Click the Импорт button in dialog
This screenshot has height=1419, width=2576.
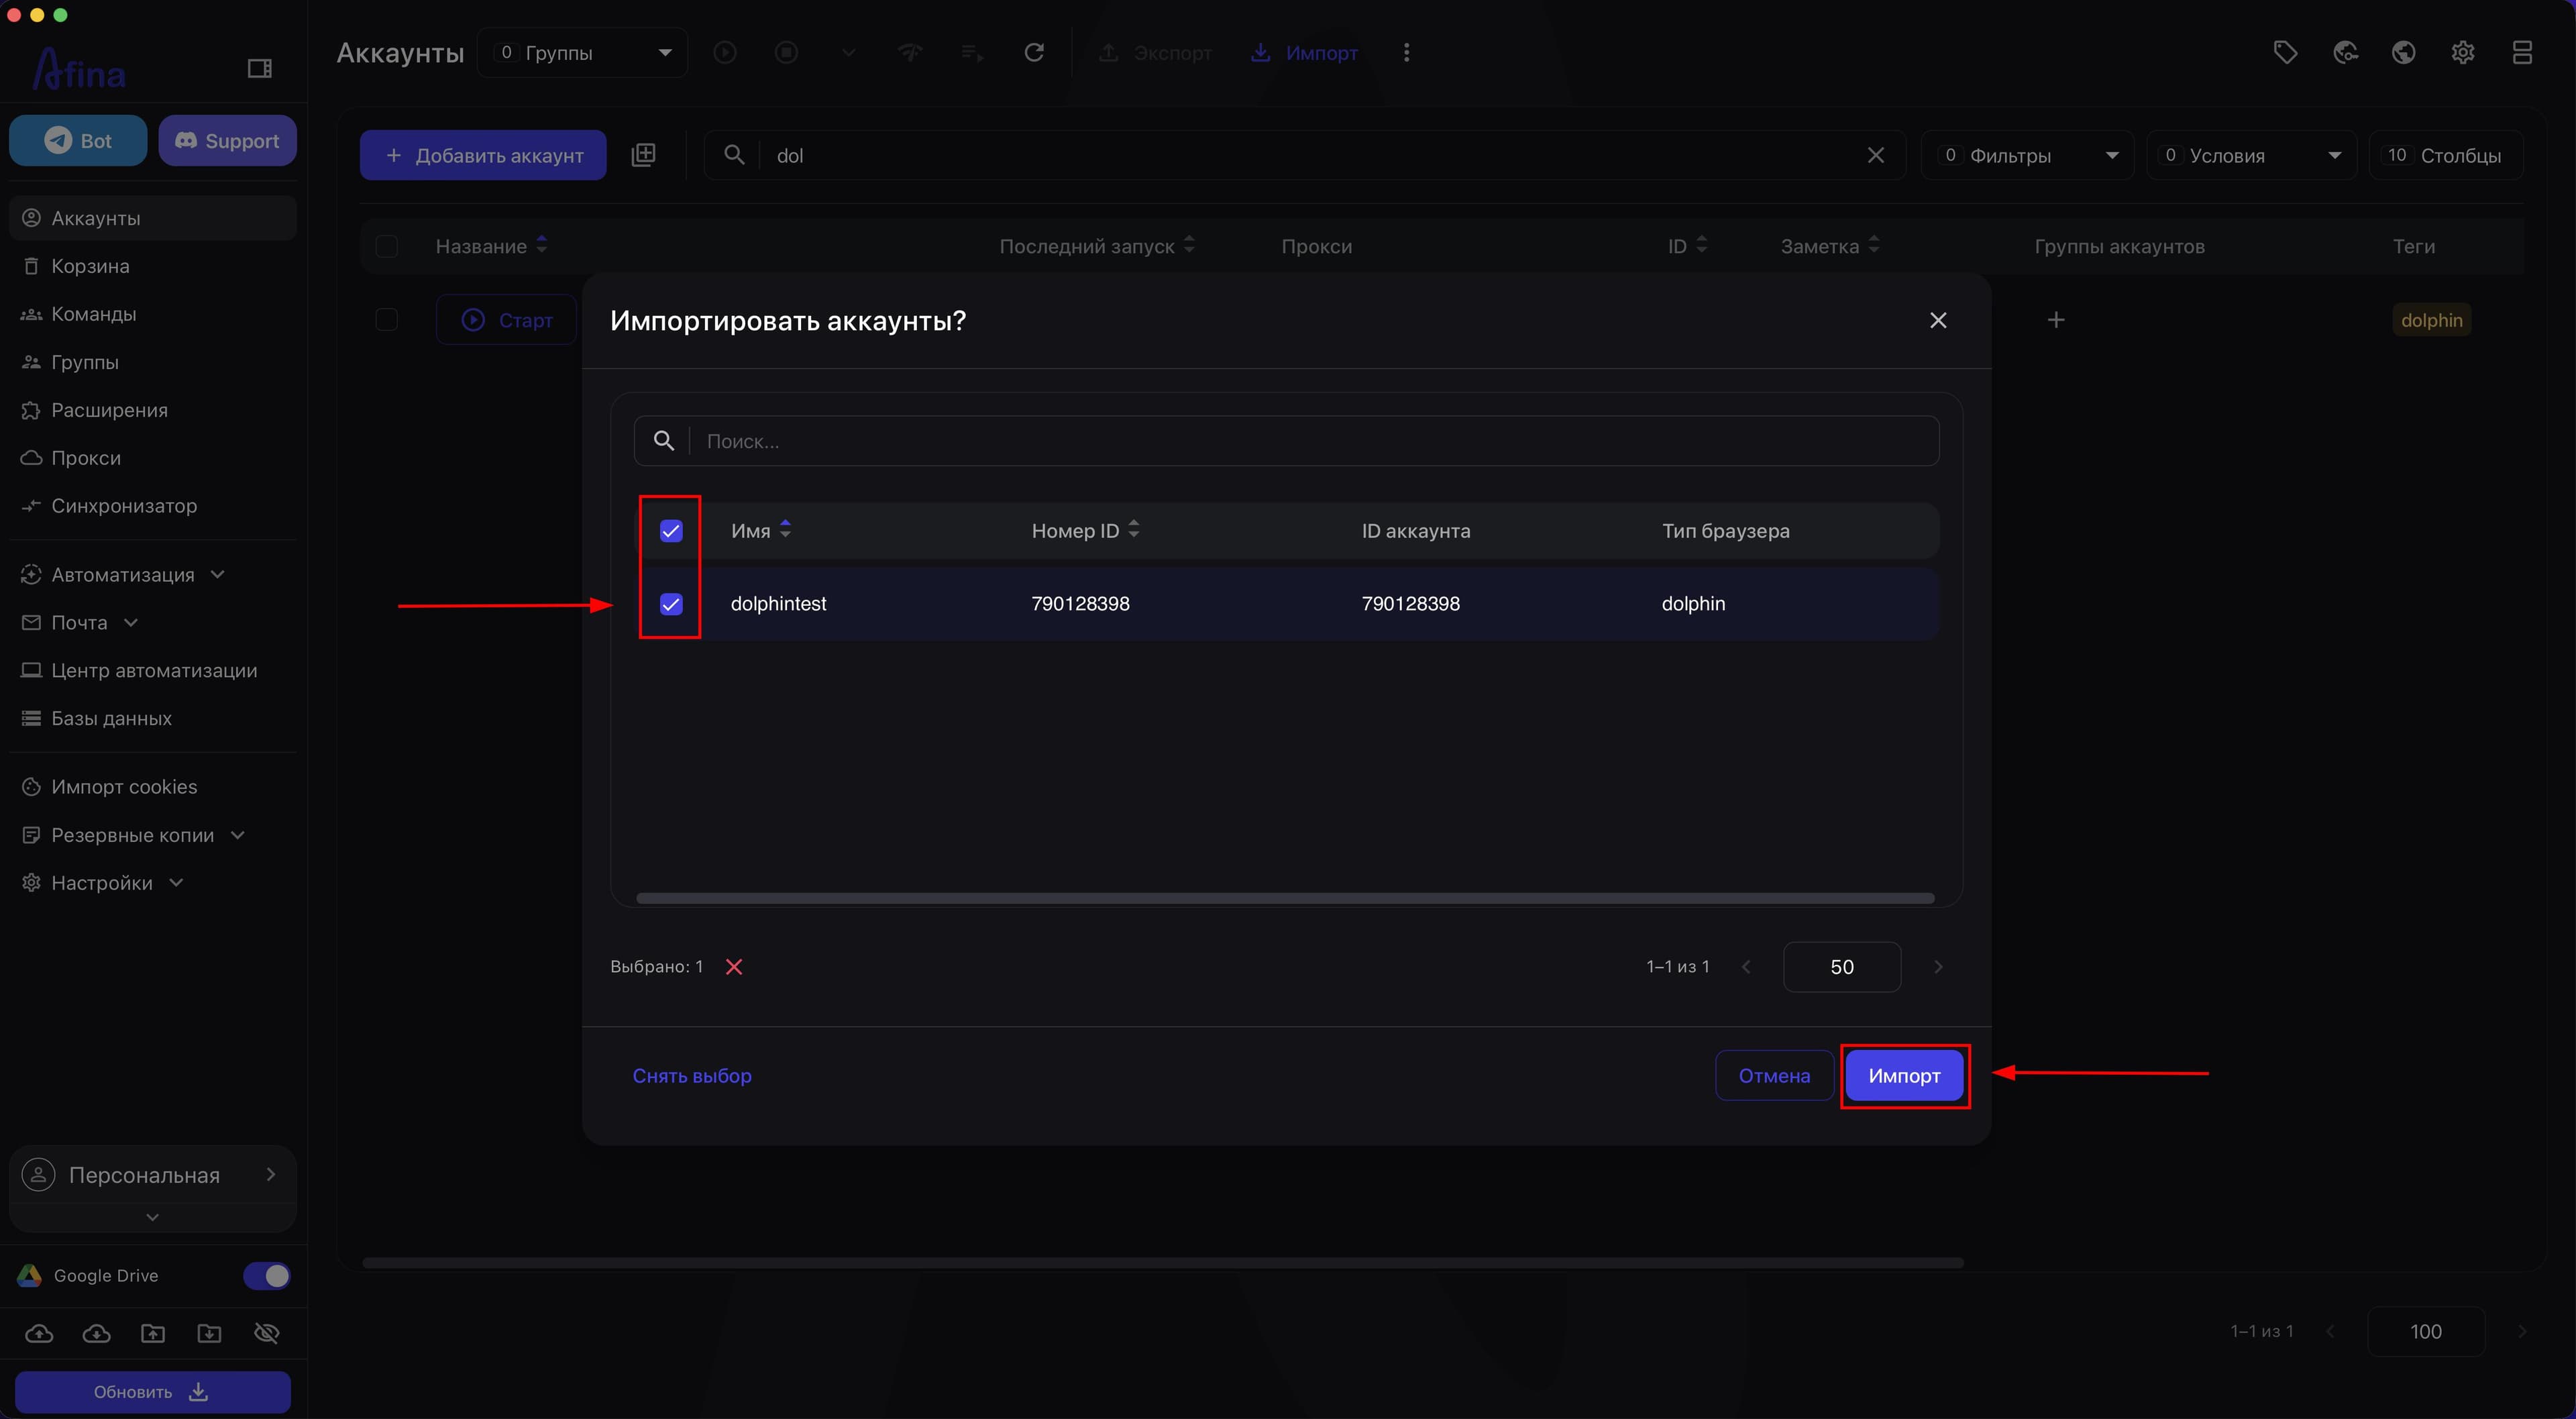[1904, 1076]
